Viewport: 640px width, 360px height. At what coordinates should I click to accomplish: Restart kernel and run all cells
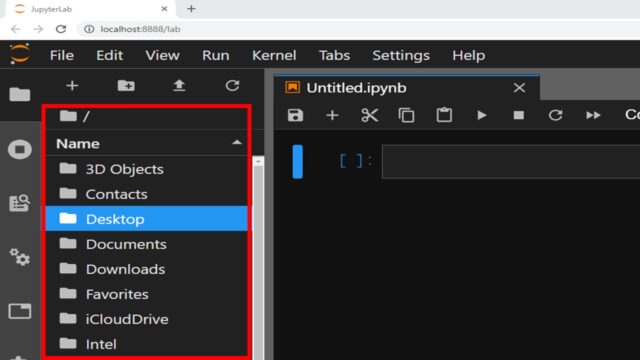[593, 116]
